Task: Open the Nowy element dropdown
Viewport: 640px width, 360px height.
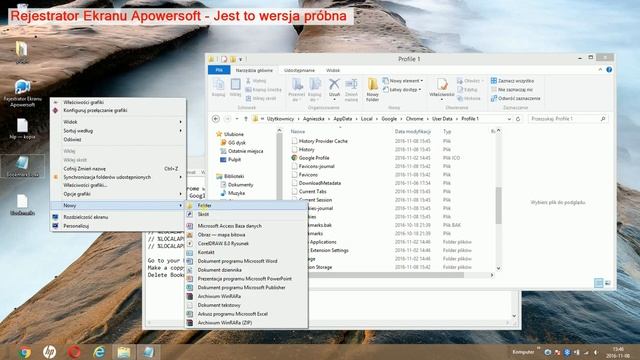Action: pyautogui.click(x=403, y=81)
